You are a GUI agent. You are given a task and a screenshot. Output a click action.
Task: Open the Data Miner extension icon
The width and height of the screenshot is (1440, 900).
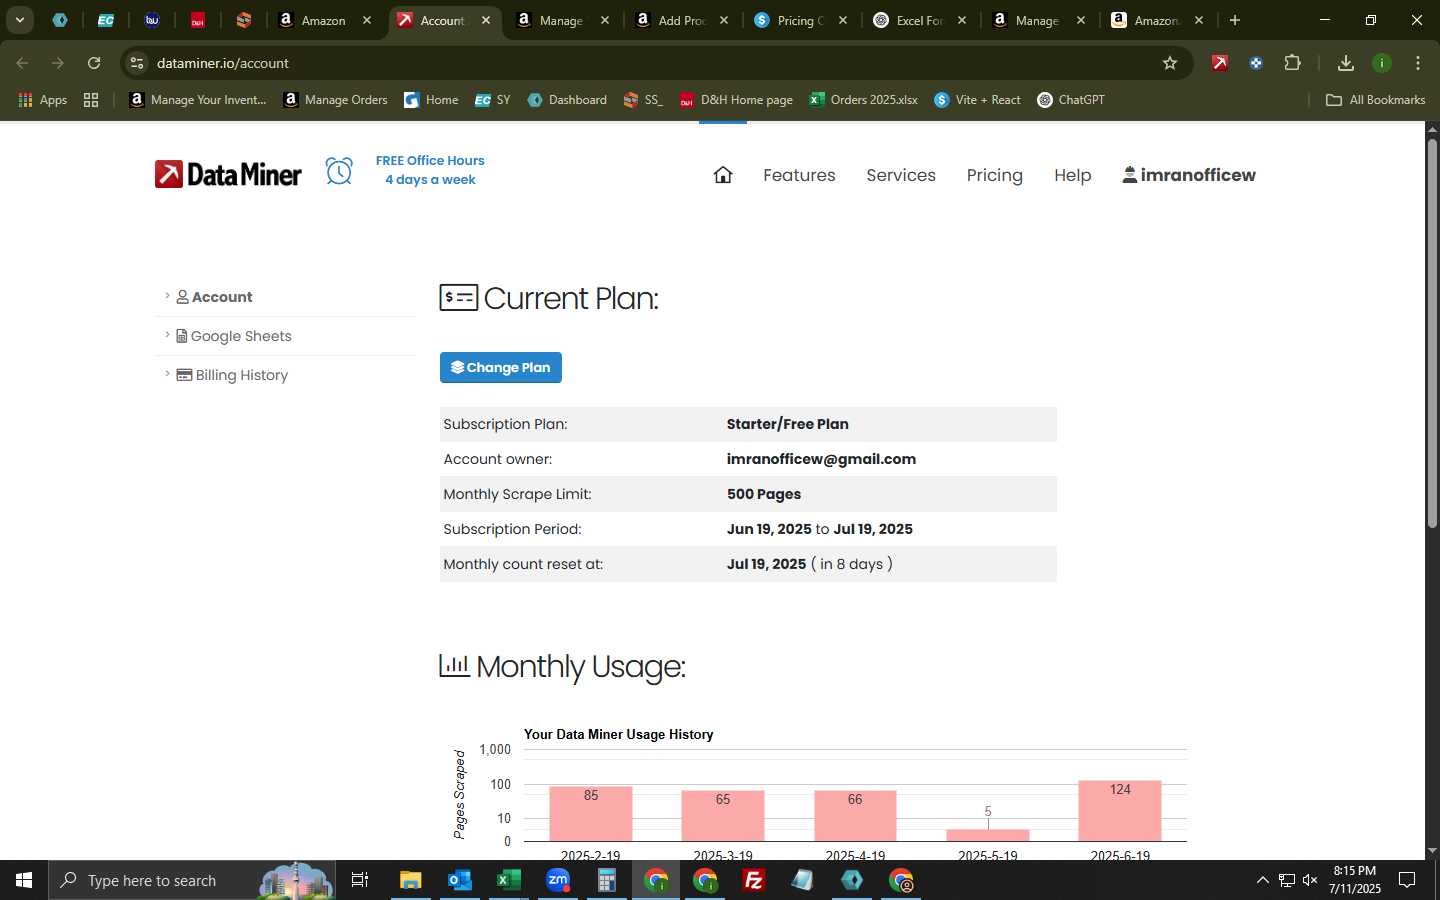pos(1220,63)
